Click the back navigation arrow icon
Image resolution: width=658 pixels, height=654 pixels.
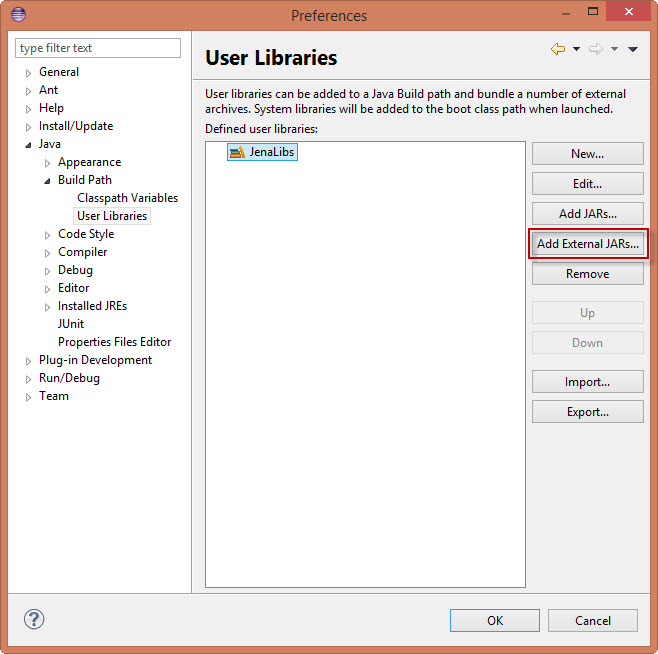tap(558, 49)
